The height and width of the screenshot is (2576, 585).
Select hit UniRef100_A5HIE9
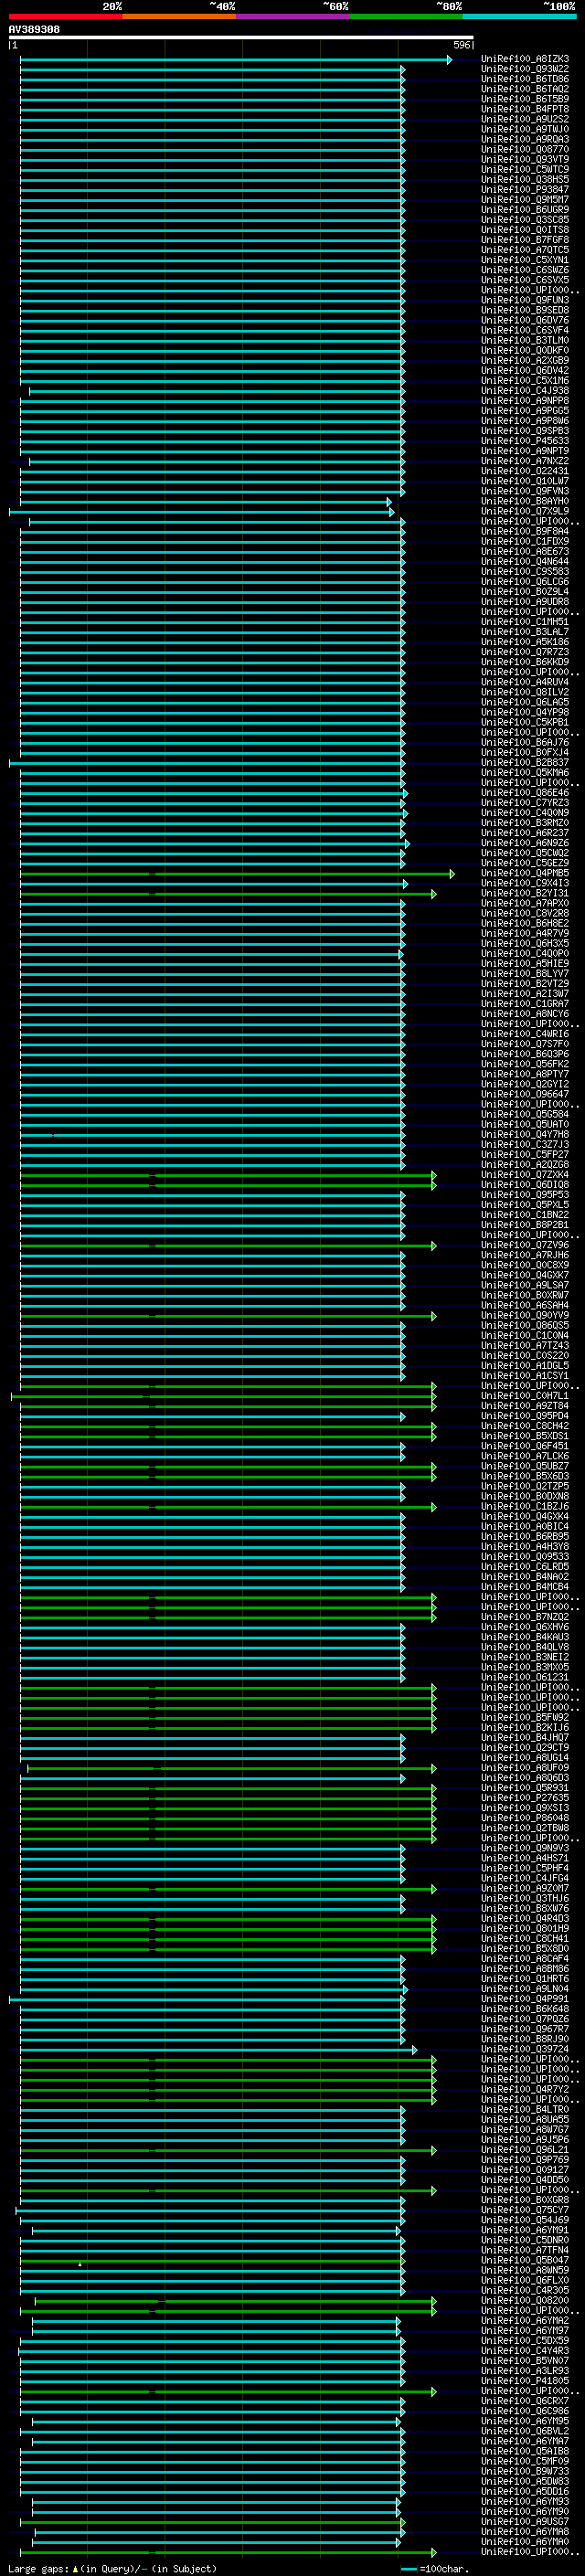coord(525,964)
